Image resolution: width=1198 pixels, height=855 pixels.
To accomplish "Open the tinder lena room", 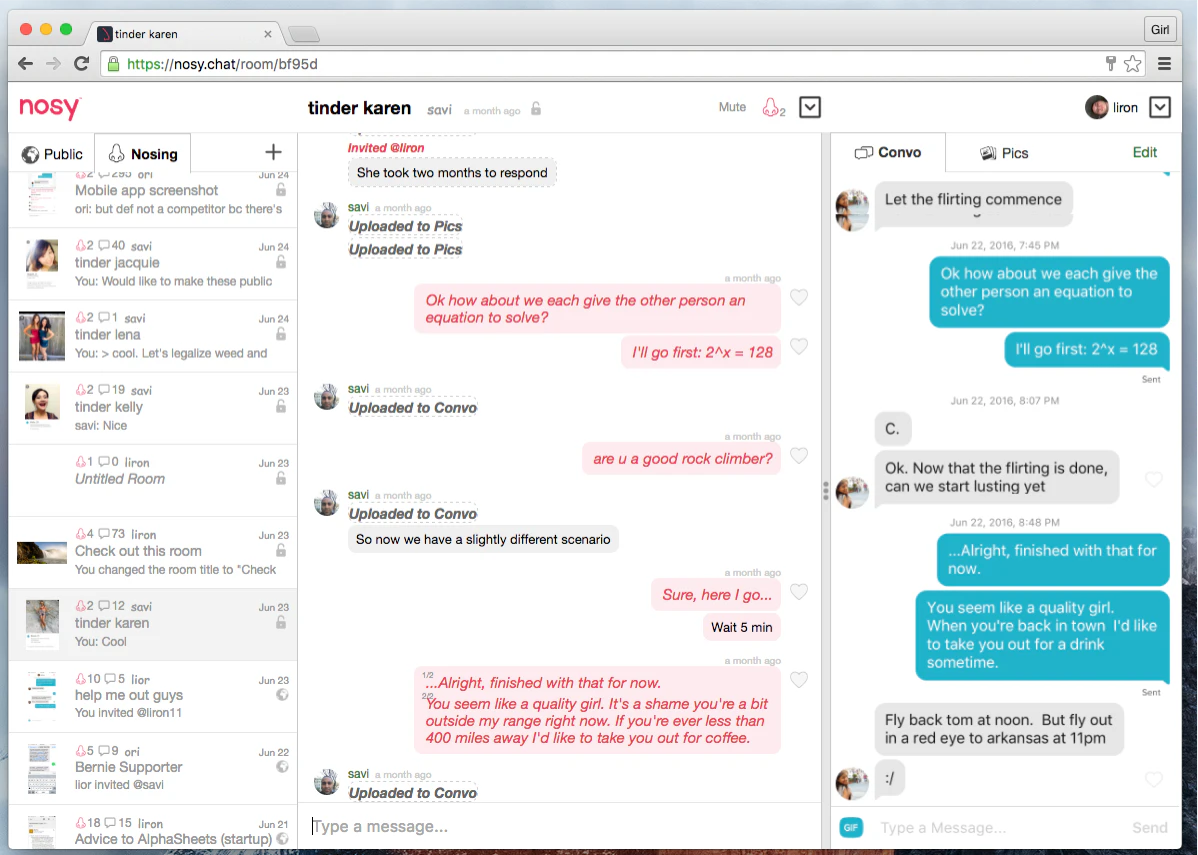I will click(x=153, y=336).
